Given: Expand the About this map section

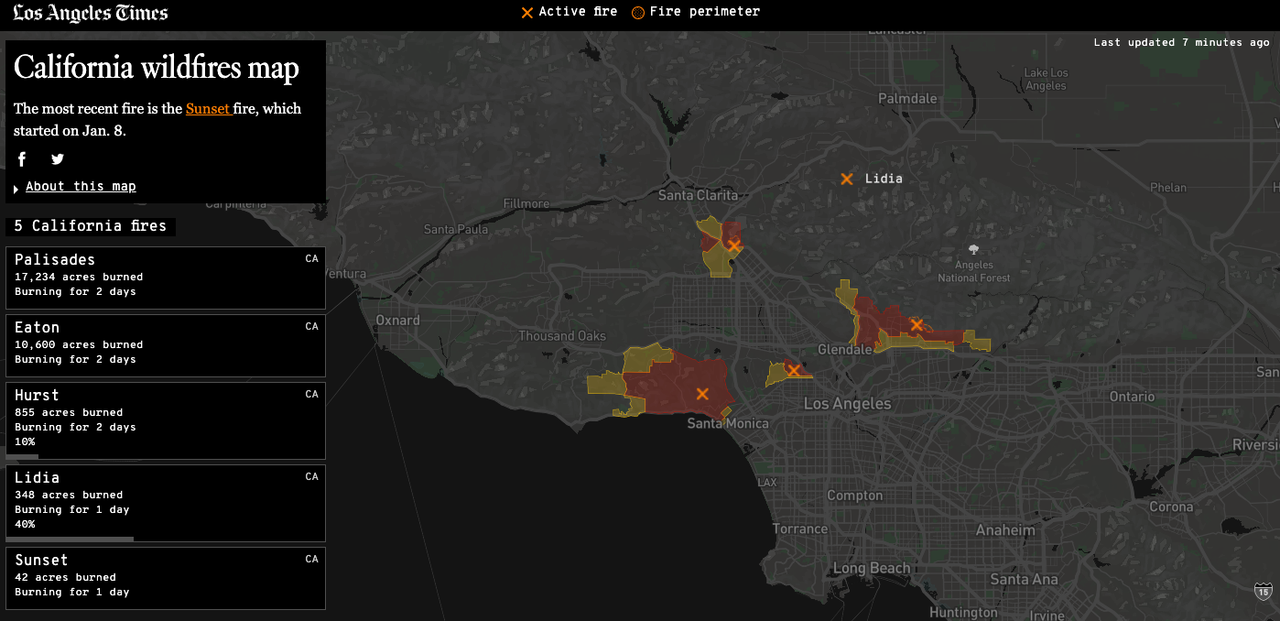Looking at the screenshot, I should click(80, 187).
